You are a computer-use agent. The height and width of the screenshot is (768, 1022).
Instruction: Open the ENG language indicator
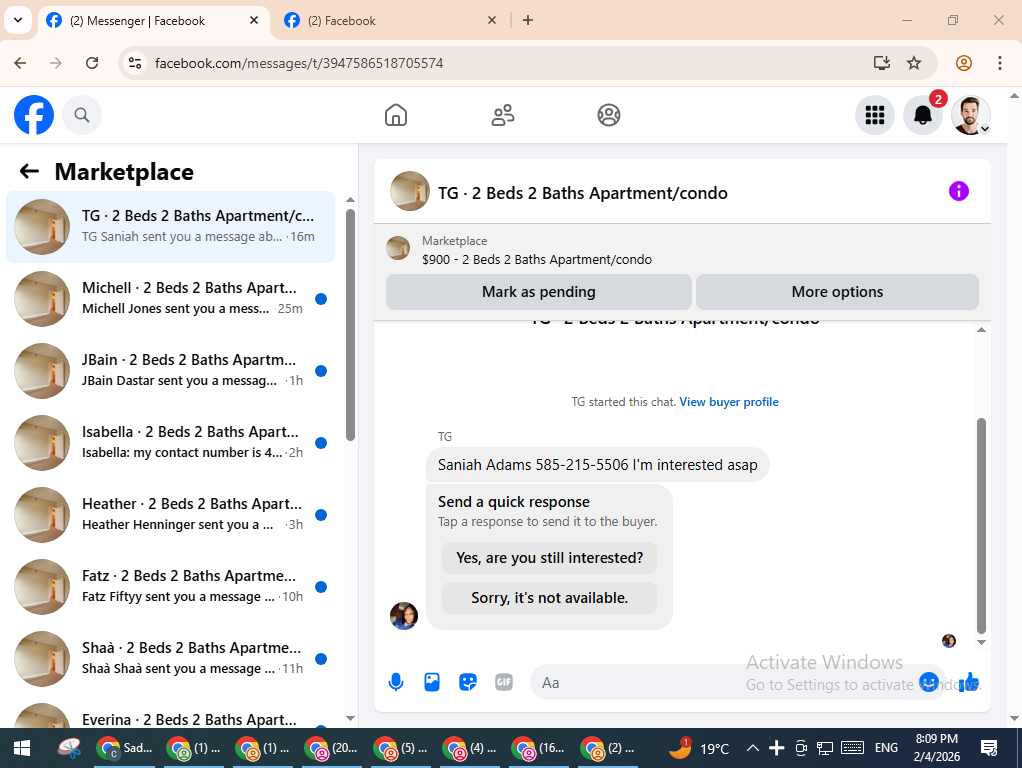point(886,748)
